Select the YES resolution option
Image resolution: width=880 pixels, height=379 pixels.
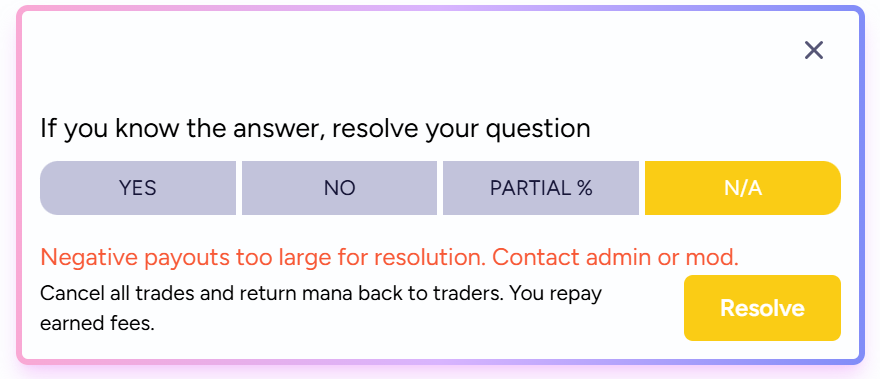(138, 188)
